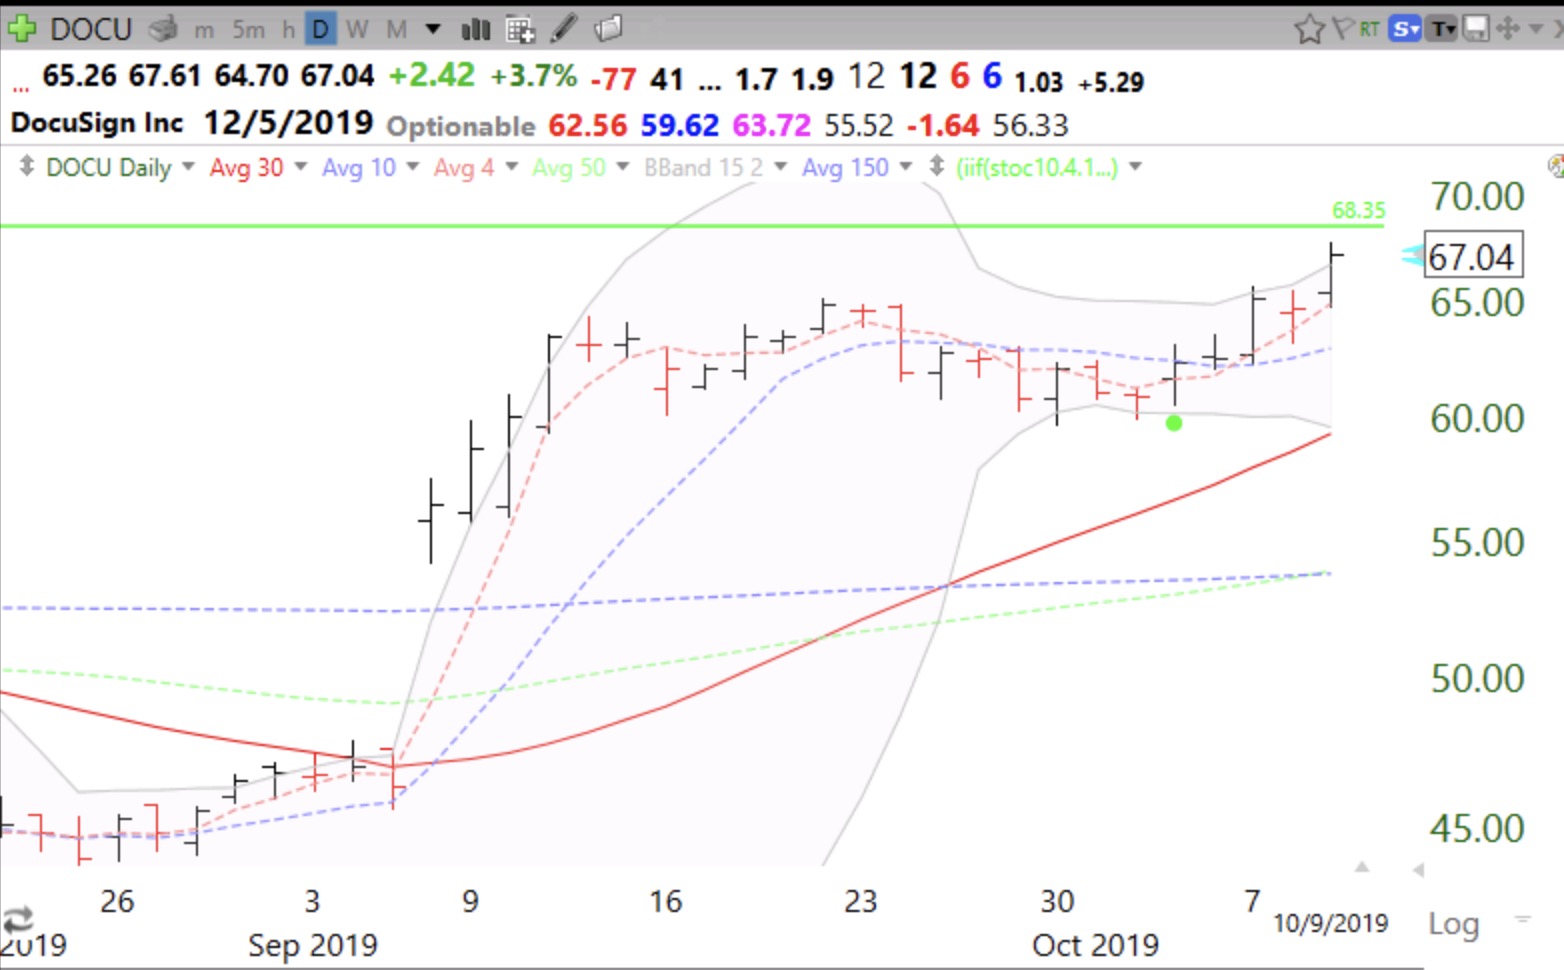Viewport: 1564px width, 970px height.
Task: Click the red ellipsis beside 65.26
Action: click(20, 88)
